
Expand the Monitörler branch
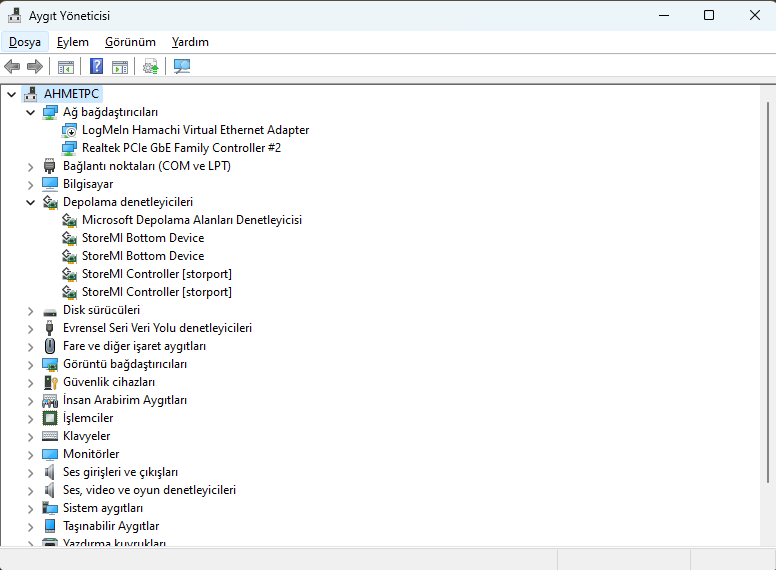tap(30, 455)
